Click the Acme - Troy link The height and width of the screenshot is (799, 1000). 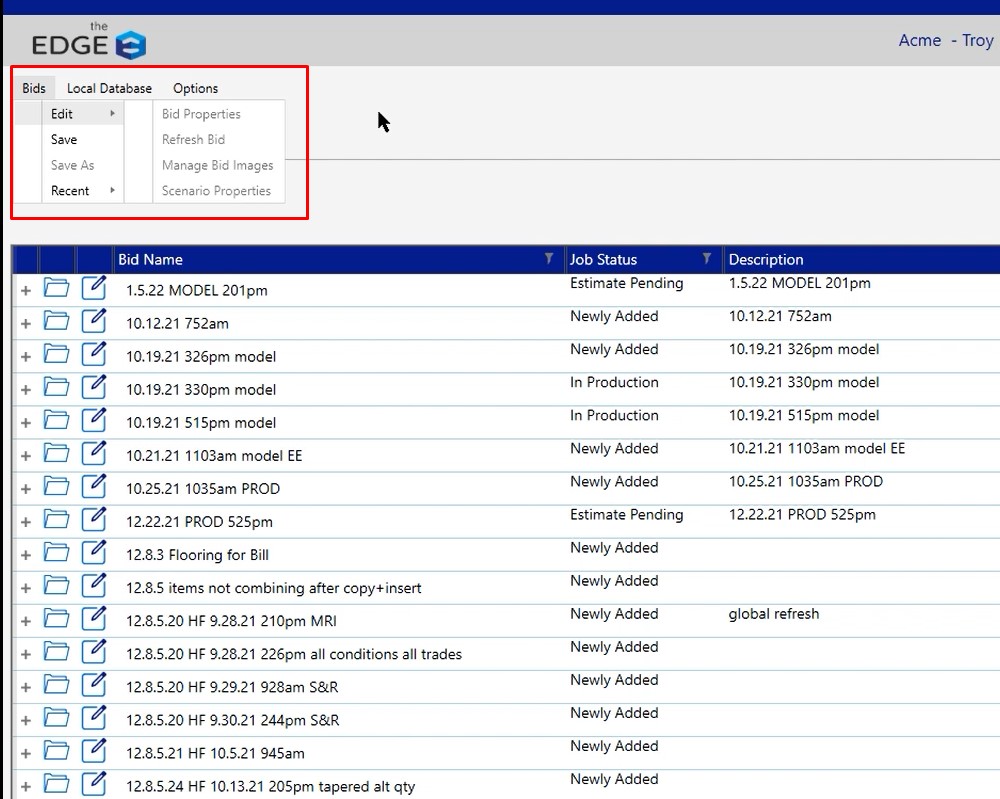(945, 41)
